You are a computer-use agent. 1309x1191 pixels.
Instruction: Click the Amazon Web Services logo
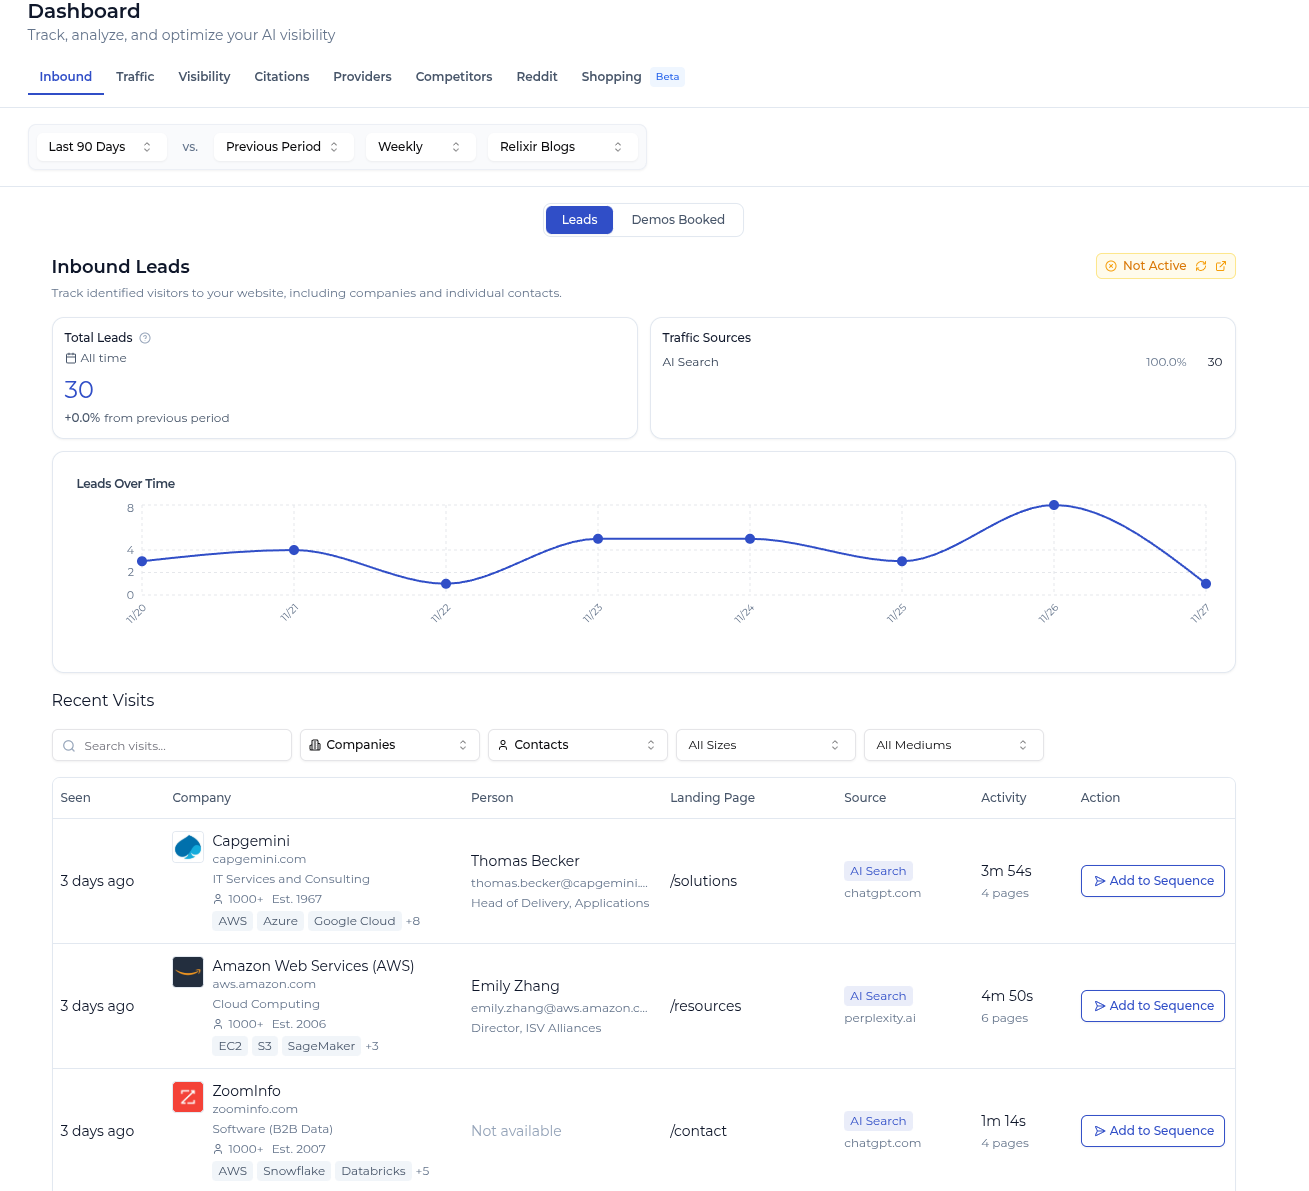188,972
